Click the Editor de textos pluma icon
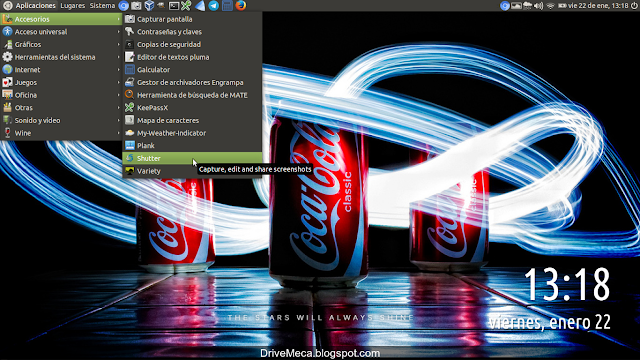This screenshot has height=360, width=640. pyautogui.click(x=130, y=57)
